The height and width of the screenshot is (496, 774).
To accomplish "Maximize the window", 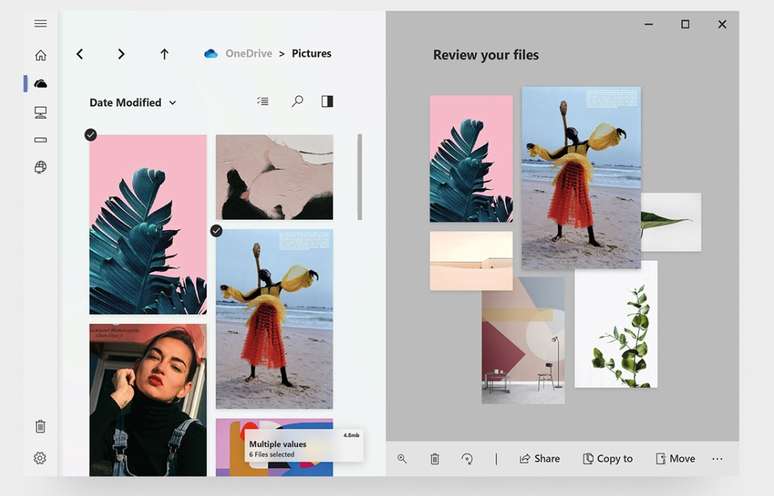I will [x=685, y=24].
